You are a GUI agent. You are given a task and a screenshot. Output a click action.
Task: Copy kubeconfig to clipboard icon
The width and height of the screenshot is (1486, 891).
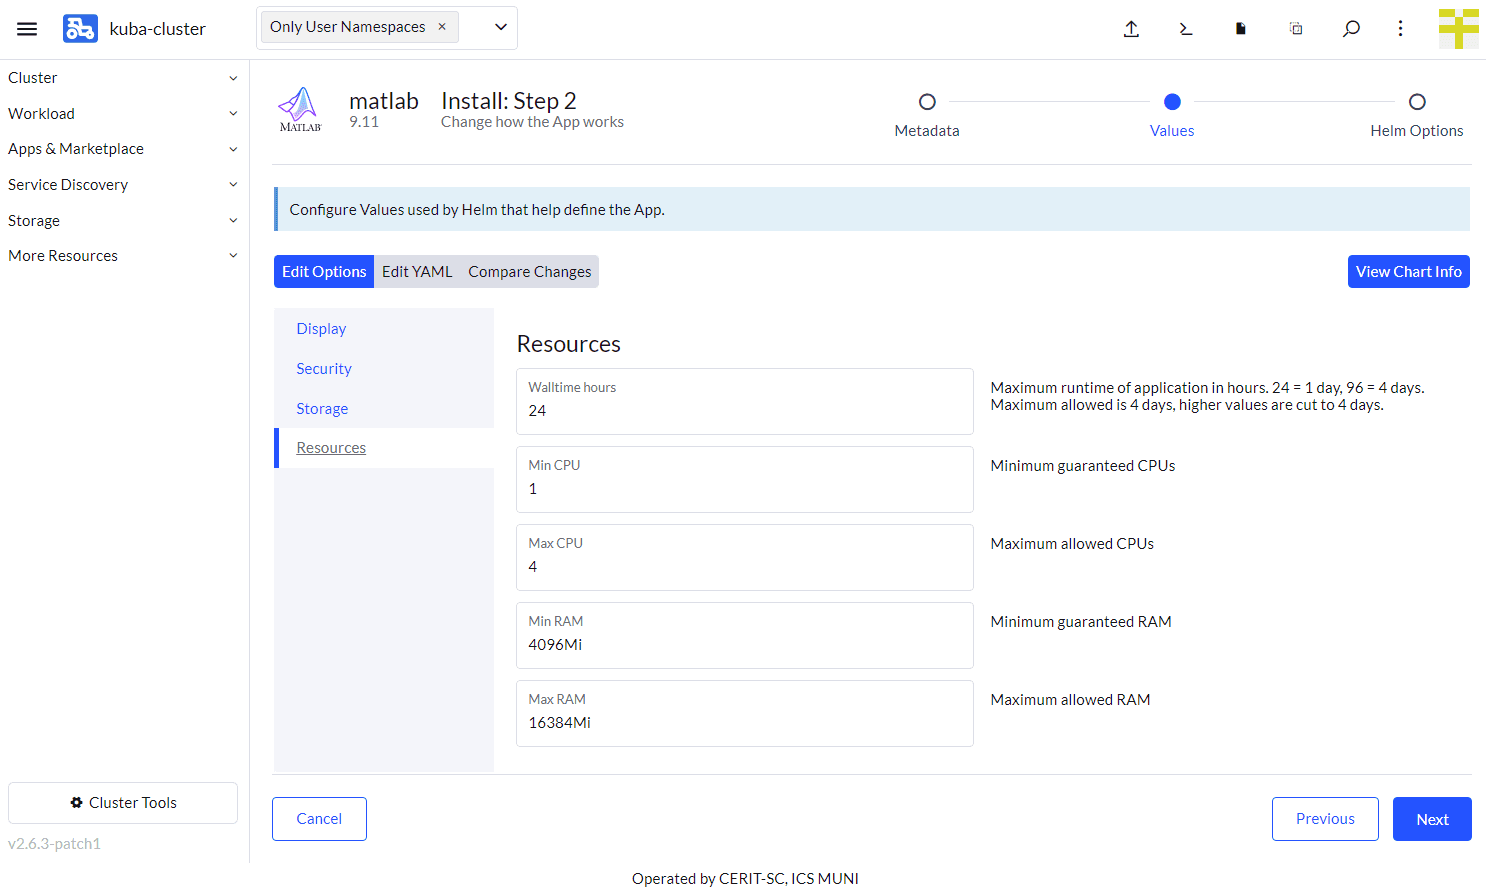coord(1296,28)
